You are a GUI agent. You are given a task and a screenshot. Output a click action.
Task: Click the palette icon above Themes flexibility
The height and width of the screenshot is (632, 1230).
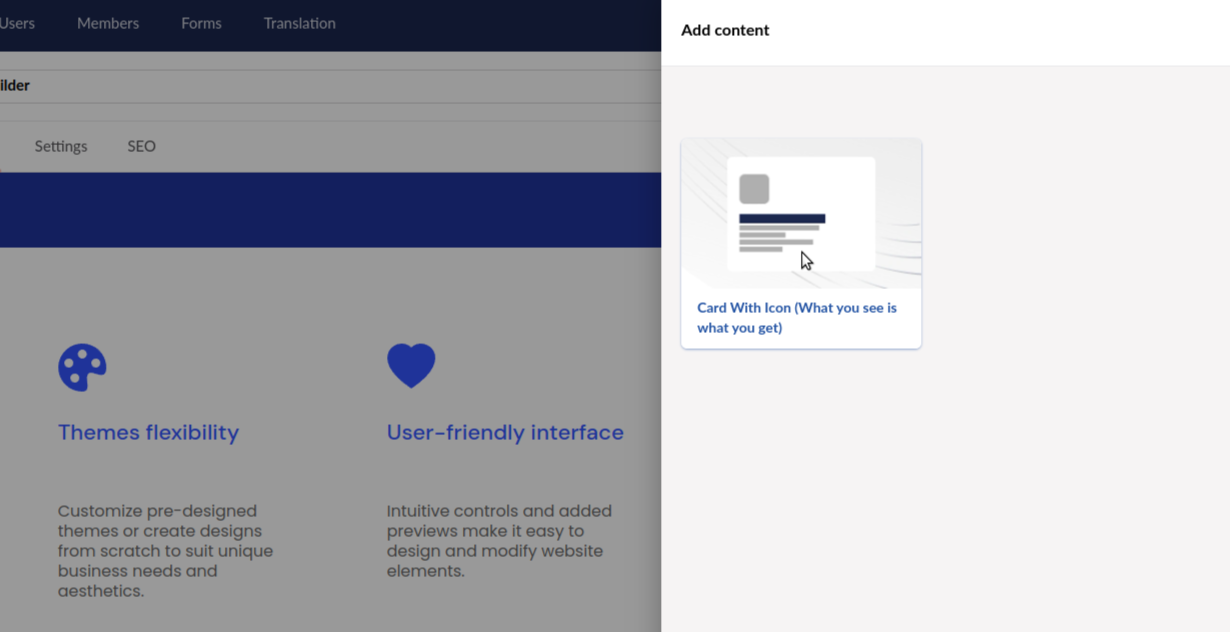tap(82, 367)
